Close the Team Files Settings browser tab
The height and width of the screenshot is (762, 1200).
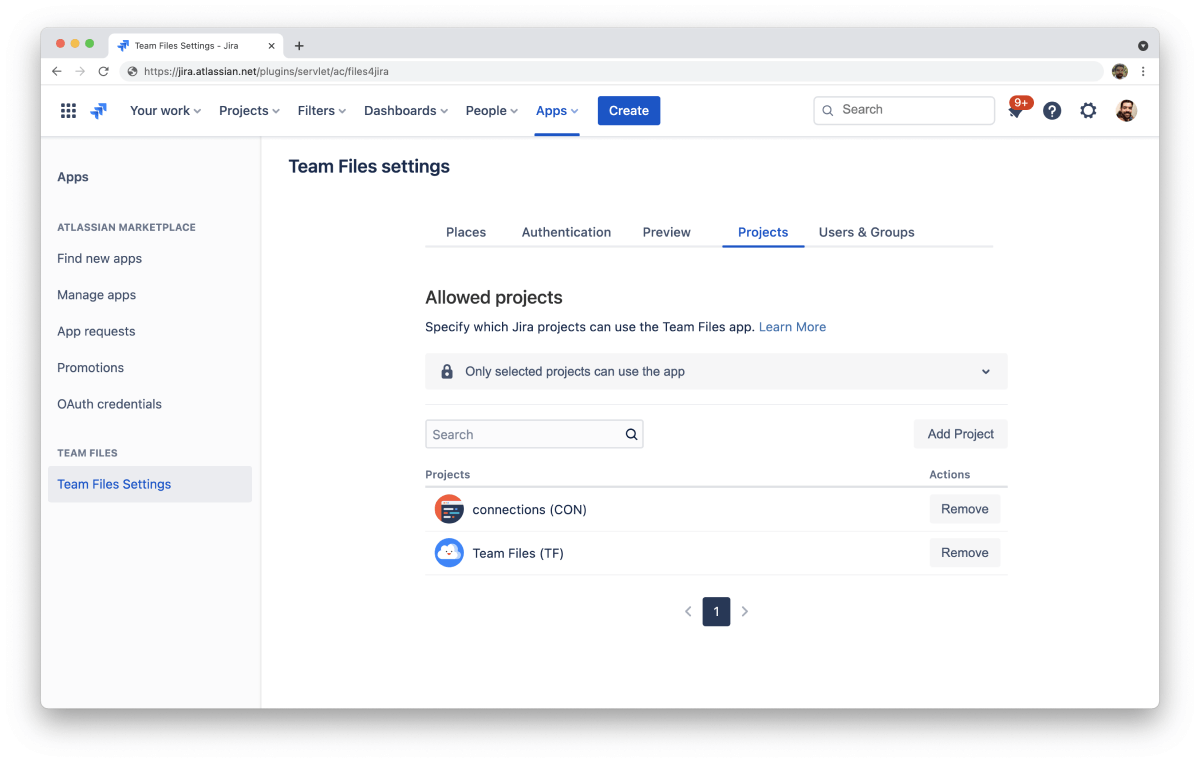click(x=272, y=46)
